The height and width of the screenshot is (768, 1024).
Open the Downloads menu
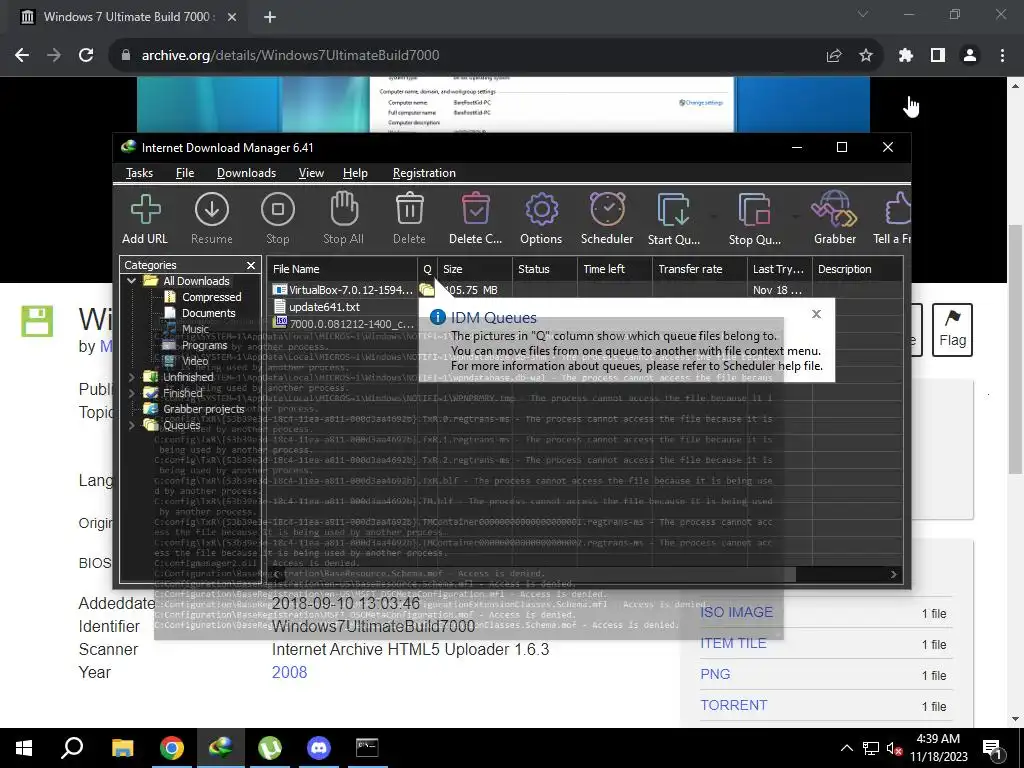(x=246, y=173)
